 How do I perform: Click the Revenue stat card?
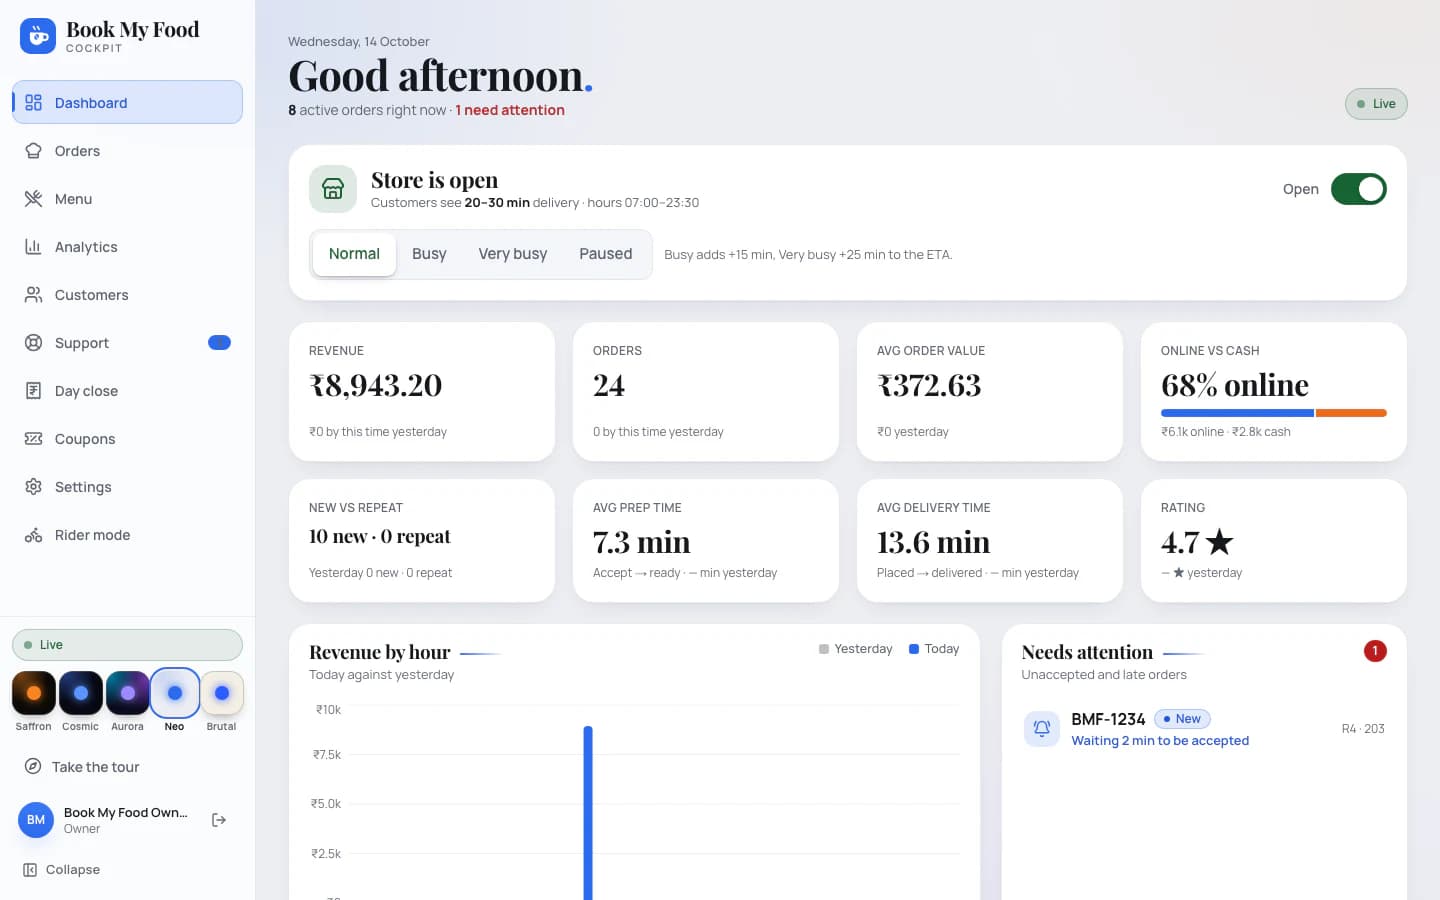tap(422, 392)
